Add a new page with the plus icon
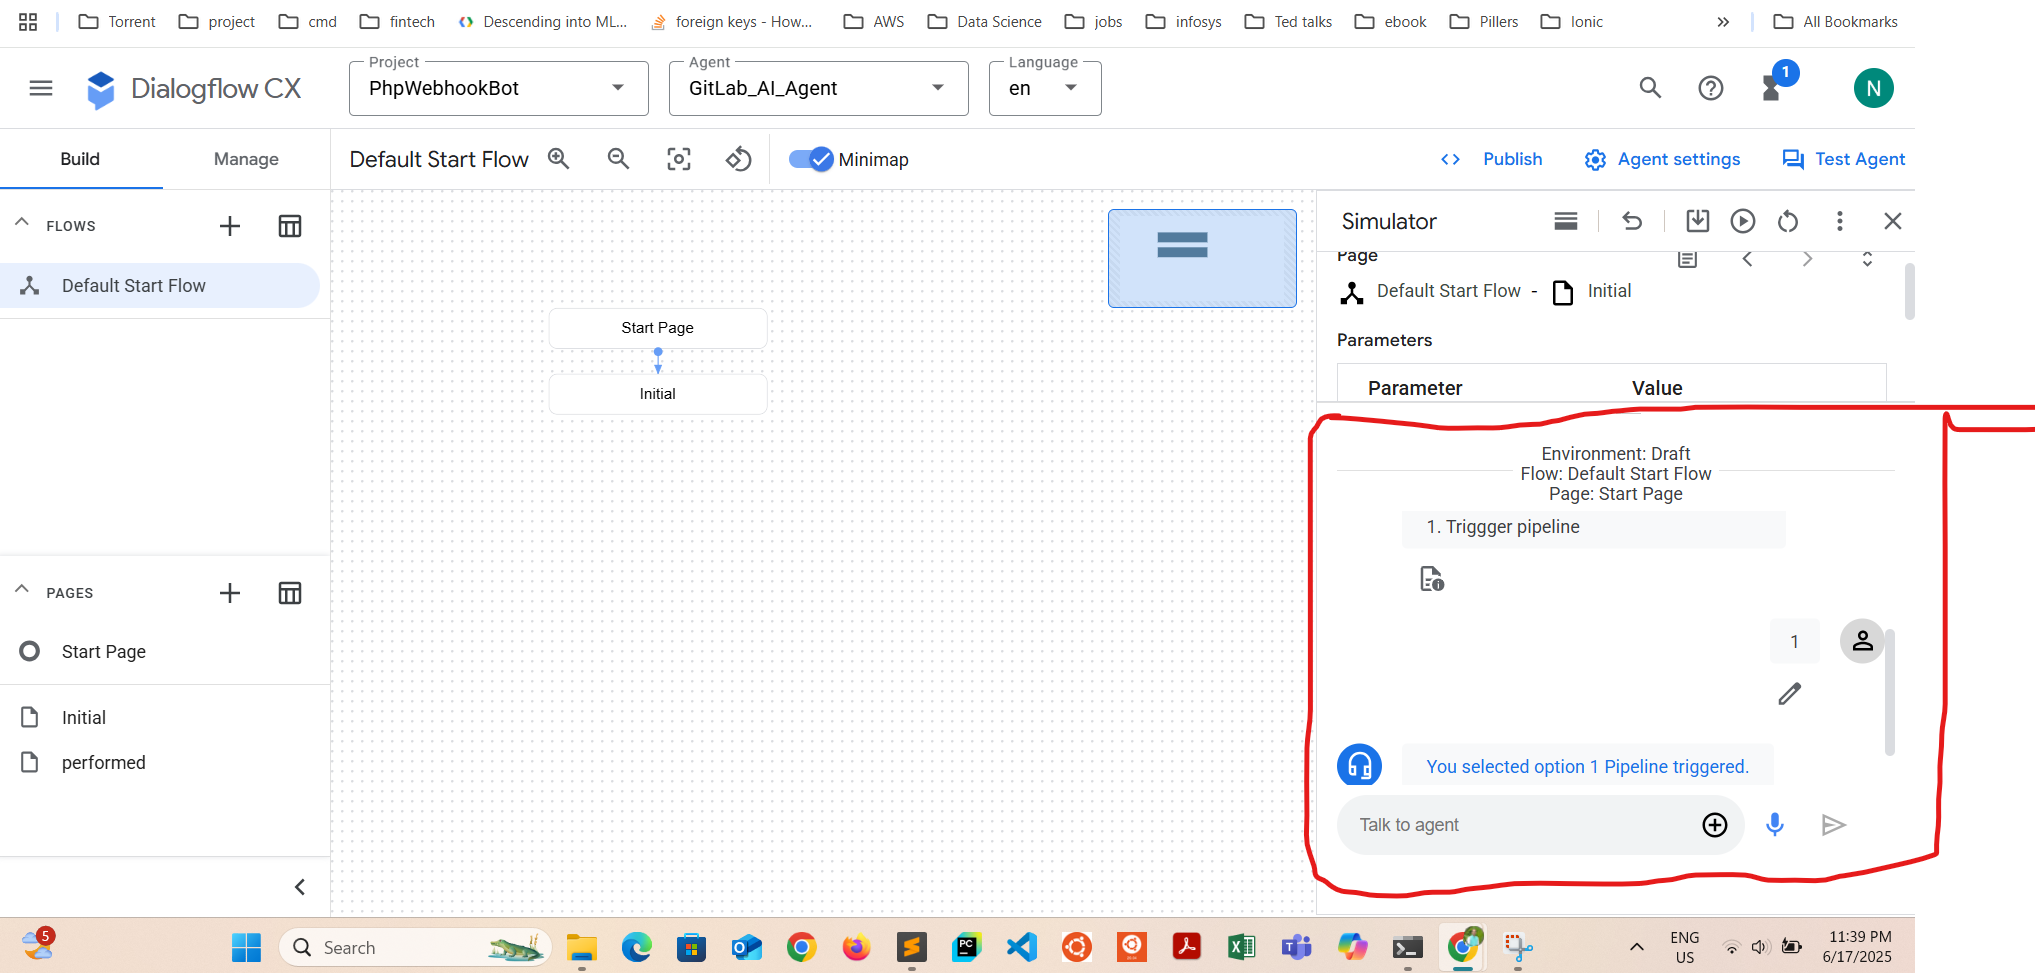2035x973 pixels. click(x=230, y=593)
